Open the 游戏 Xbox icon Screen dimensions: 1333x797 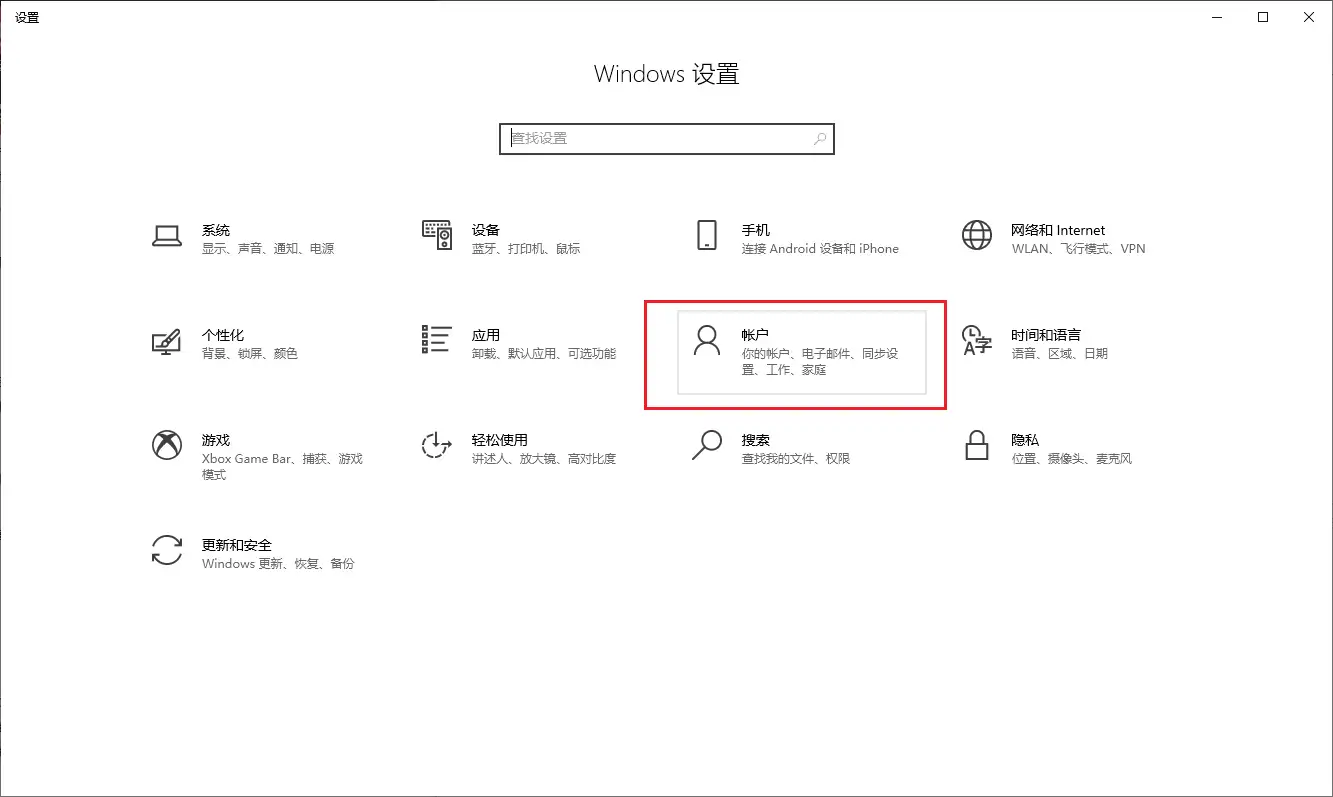(x=166, y=445)
